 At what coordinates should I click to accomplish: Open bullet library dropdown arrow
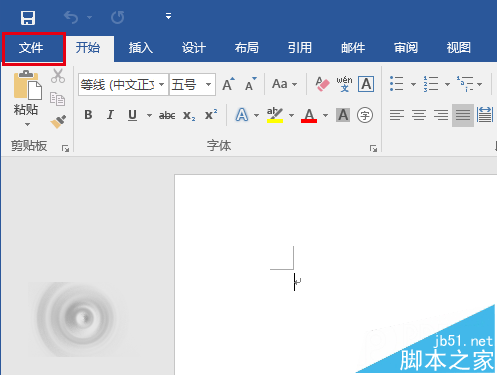413,84
